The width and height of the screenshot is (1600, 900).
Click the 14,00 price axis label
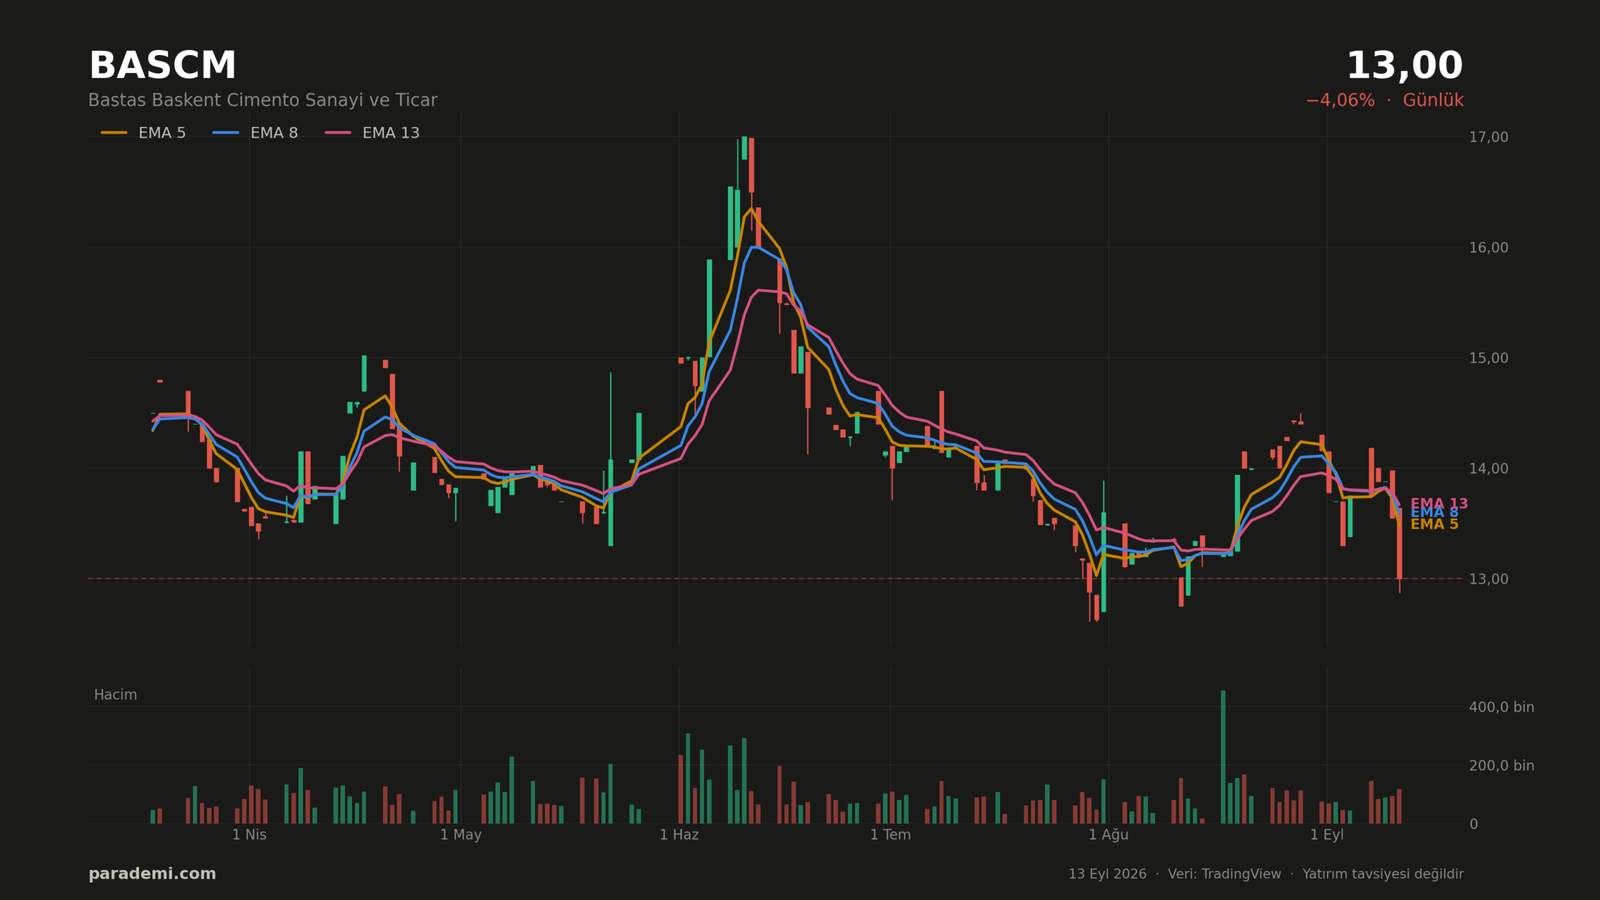(x=1488, y=468)
